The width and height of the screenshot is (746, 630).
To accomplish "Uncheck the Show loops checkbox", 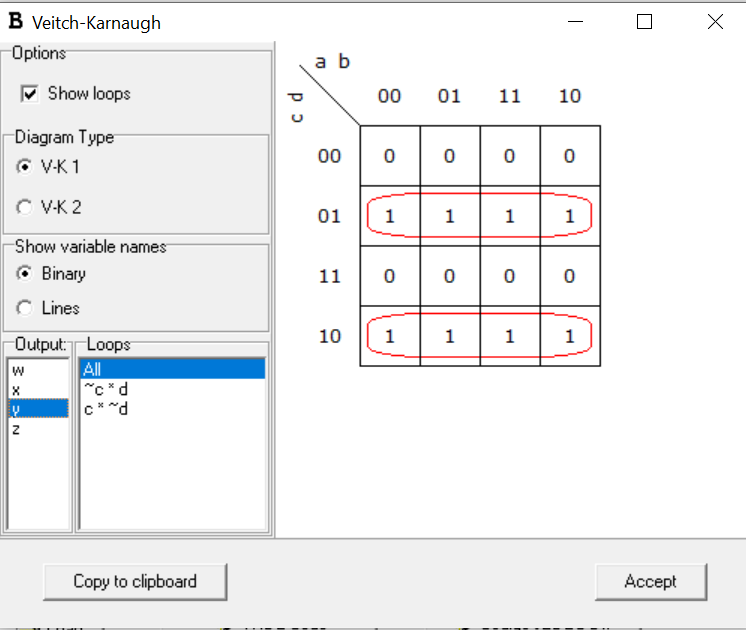I will (x=29, y=94).
